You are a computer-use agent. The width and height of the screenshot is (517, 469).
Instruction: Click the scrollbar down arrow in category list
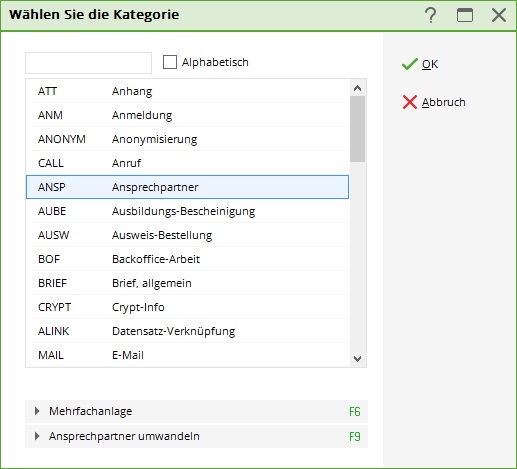point(358,359)
